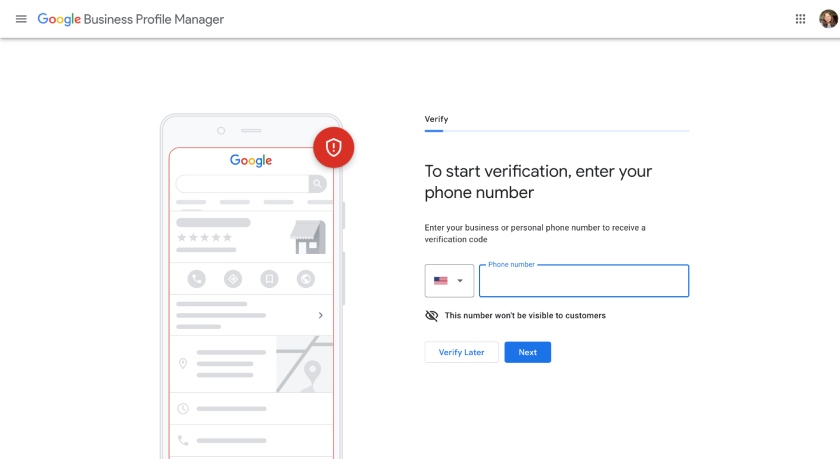
Task: Click the Google Business Profile Manager logo
Action: (131, 19)
